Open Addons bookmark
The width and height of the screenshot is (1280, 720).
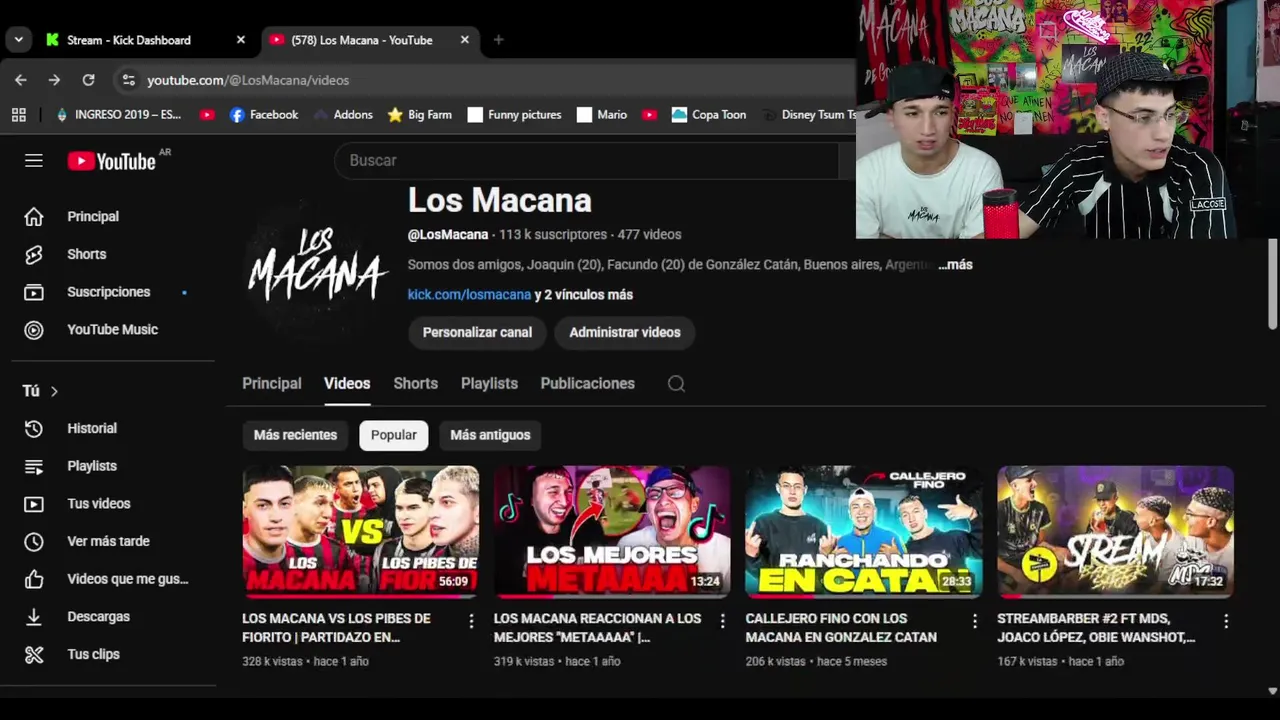coord(343,115)
